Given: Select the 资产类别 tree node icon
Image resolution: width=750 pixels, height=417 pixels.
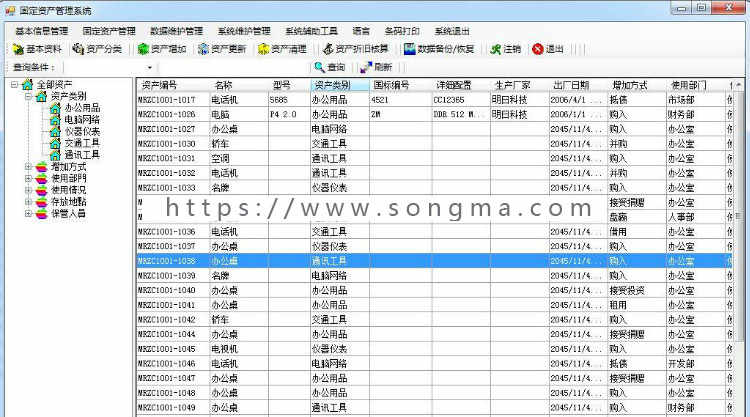Looking at the screenshot, I should coord(41,96).
